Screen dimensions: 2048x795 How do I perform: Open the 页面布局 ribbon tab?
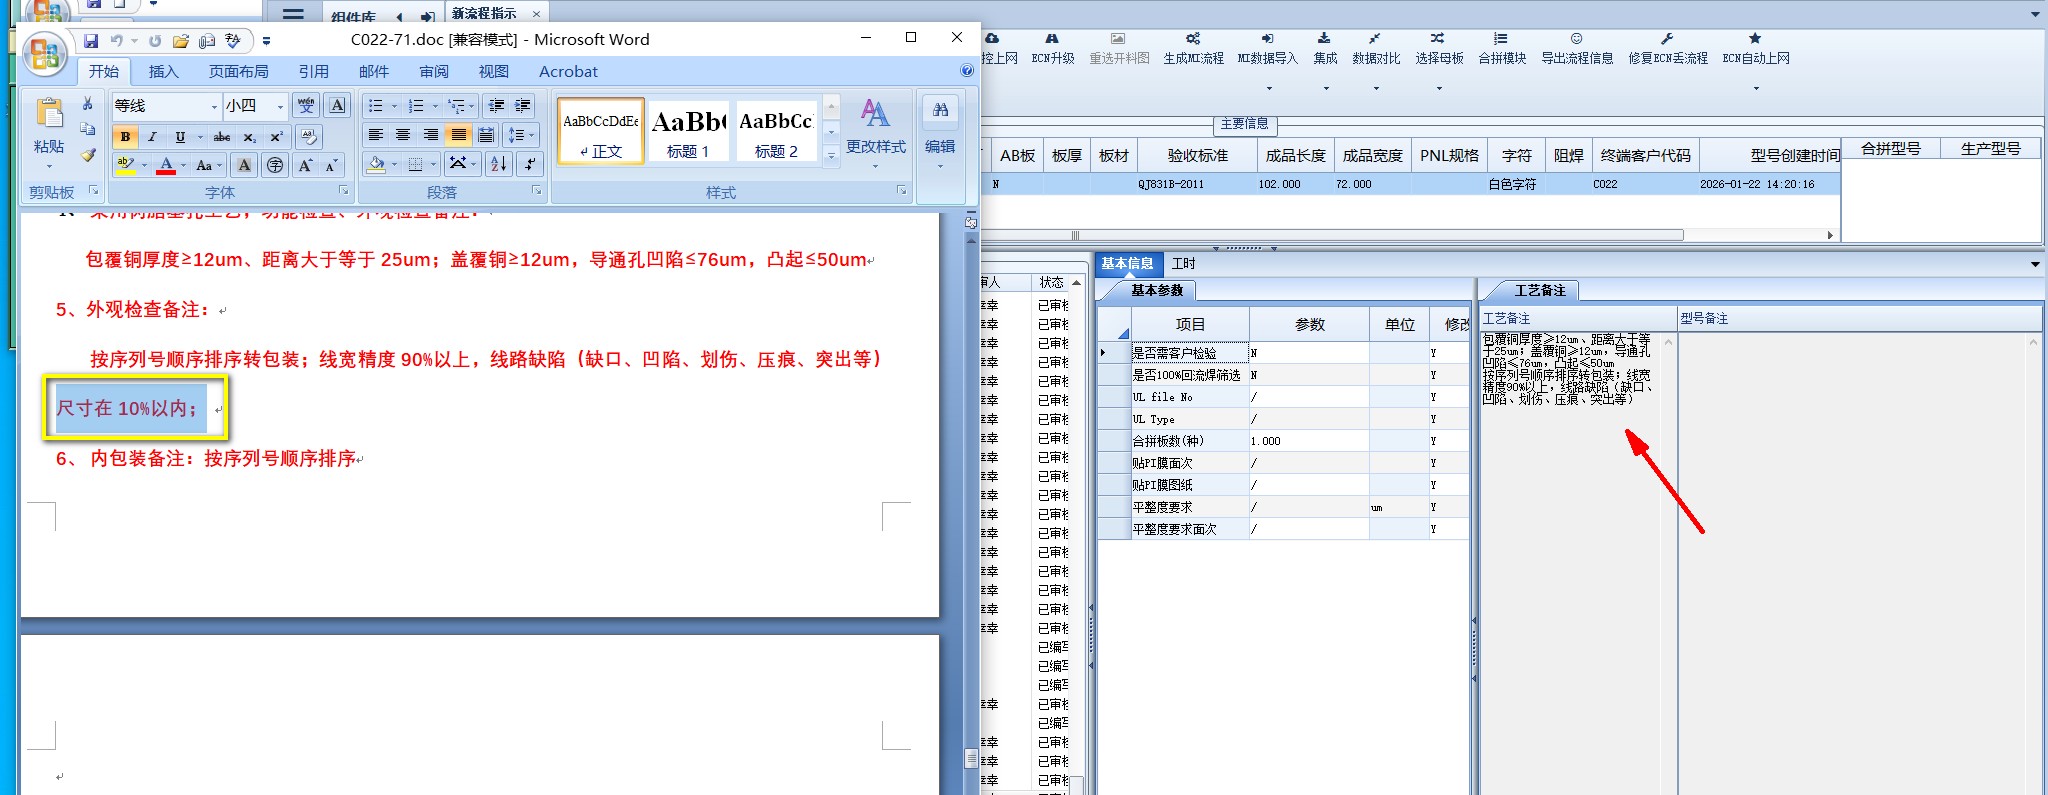click(239, 71)
